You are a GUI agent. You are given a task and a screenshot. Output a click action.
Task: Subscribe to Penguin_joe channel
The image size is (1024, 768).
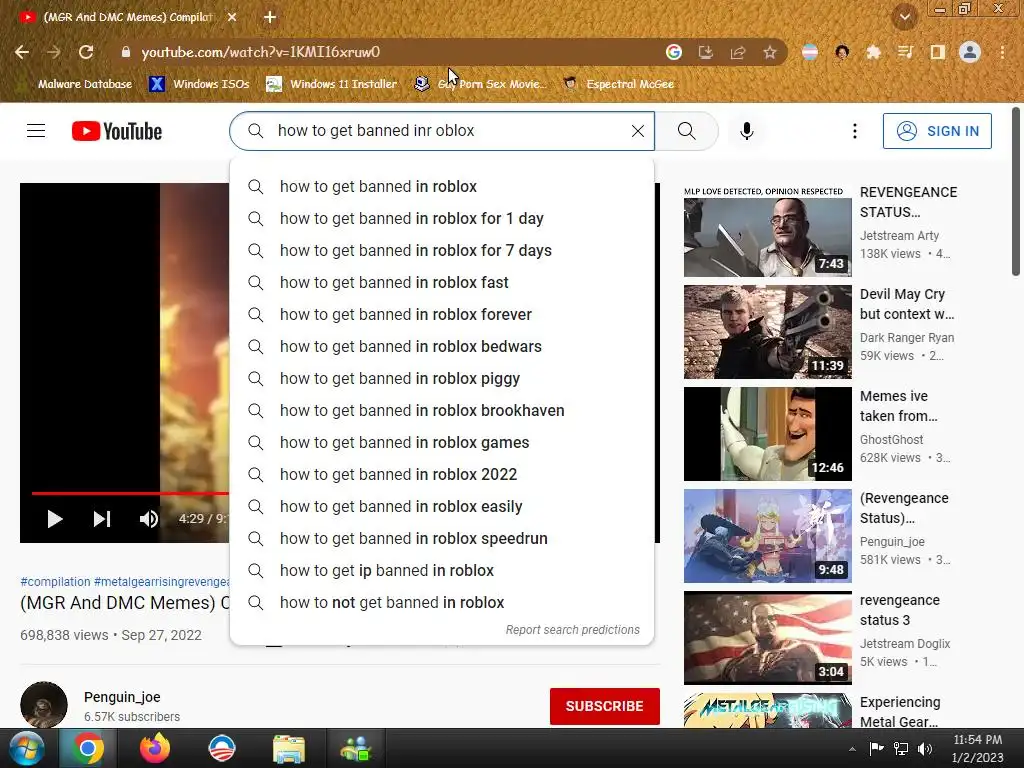pyautogui.click(x=605, y=707)
